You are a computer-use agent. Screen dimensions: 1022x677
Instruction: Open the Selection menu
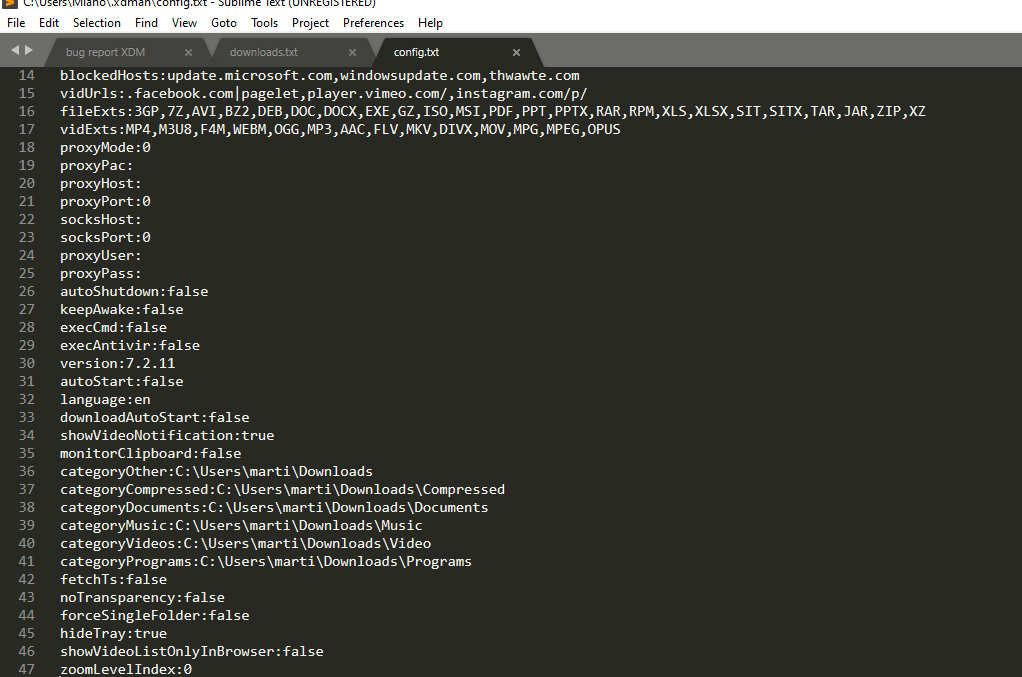pos(96,22)
